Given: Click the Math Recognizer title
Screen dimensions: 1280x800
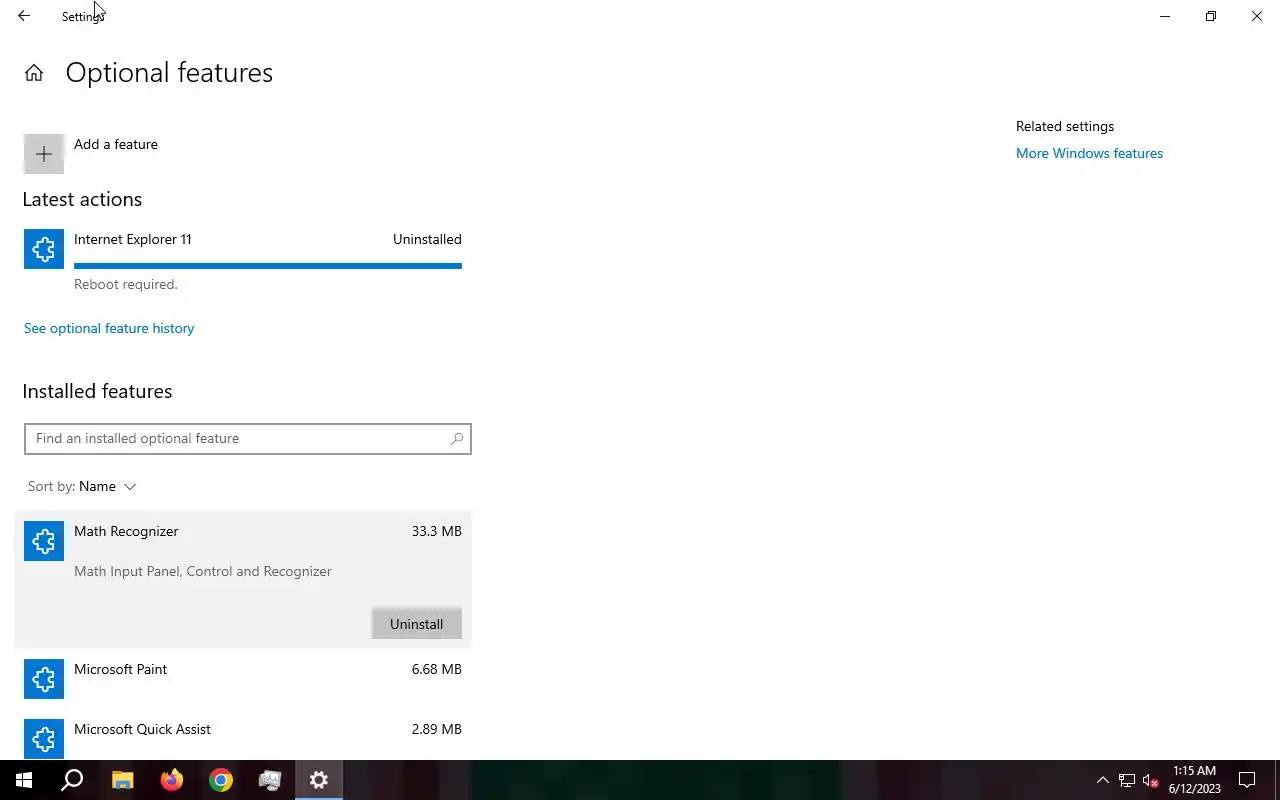Looking at the screenshot, I should coord(126,531).
